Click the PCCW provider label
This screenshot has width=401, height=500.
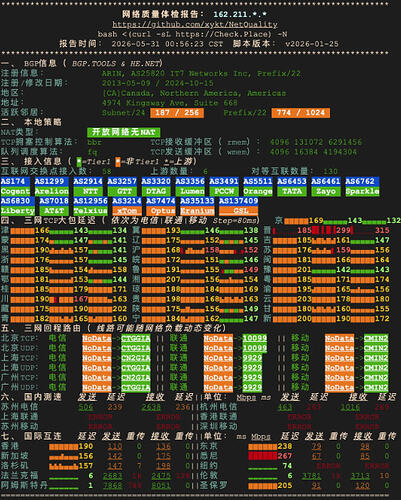pyautogui.click(x=224, y=191)
